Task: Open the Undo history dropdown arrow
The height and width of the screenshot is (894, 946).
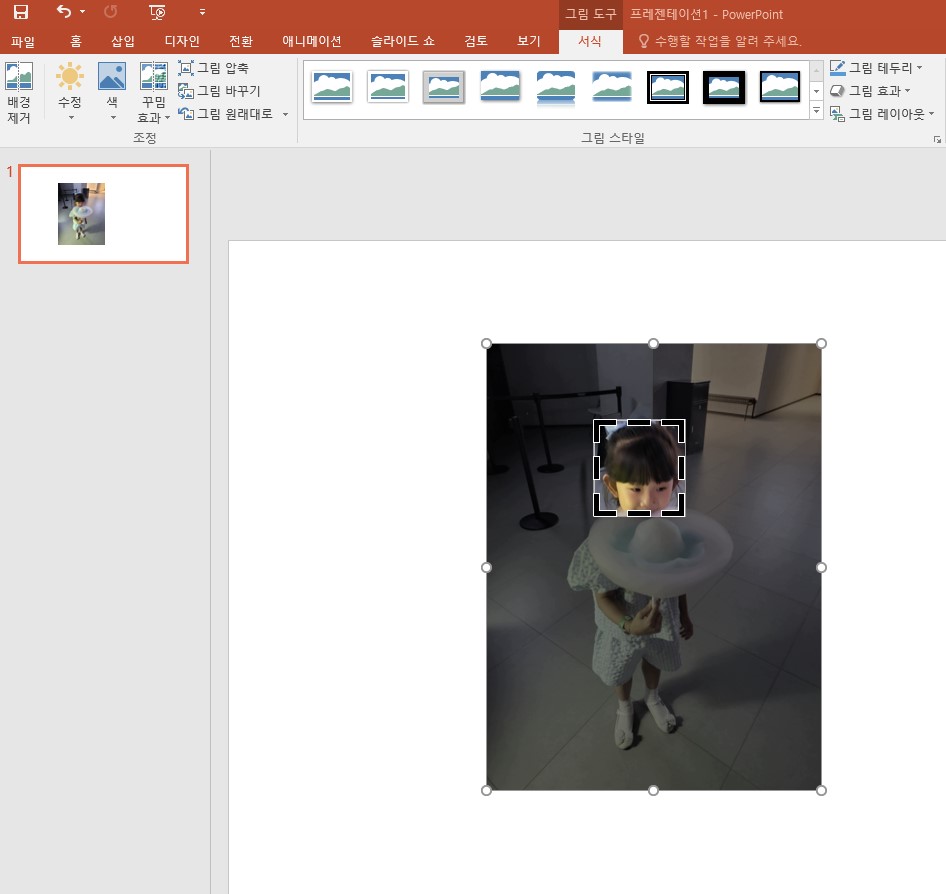Action: (x=83, y=12)
